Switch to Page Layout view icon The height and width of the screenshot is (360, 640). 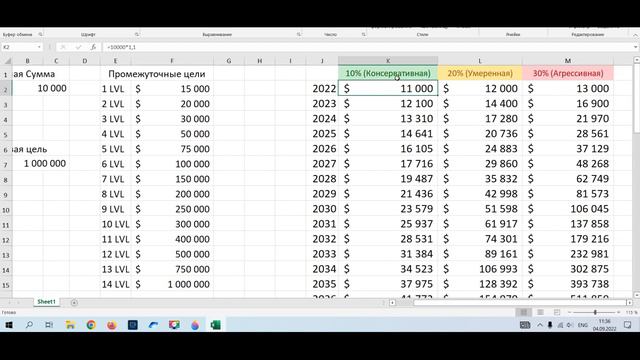pyautogui.click(x=540, y=312)
